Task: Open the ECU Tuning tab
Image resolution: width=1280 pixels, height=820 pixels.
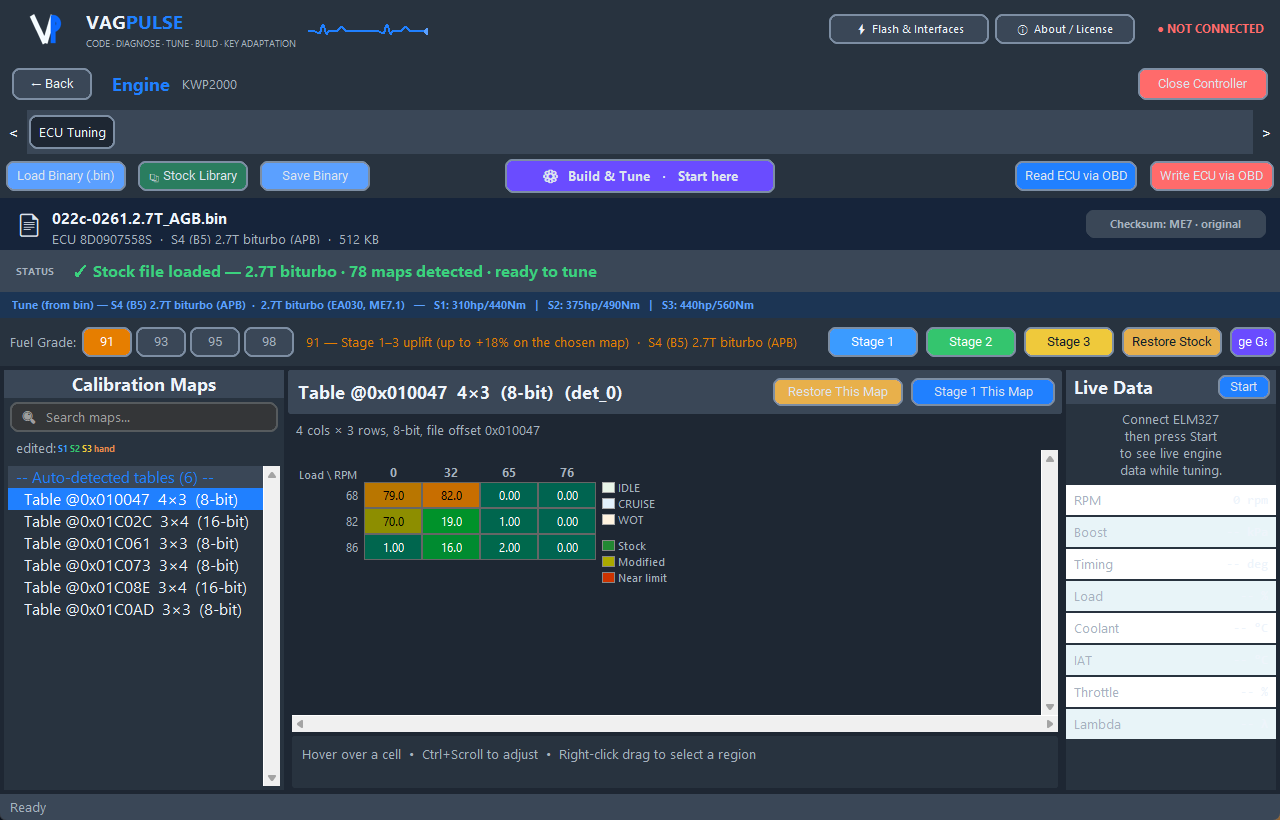Action: tap(72, 132)
